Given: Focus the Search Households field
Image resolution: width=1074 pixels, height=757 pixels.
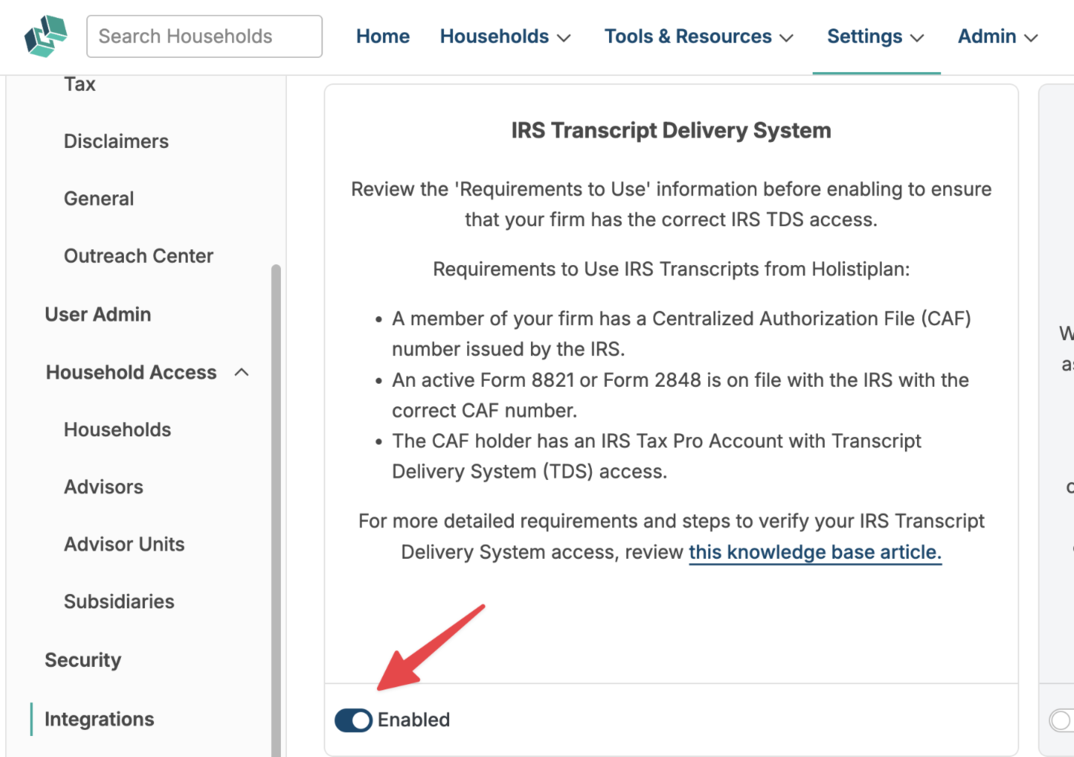Looking at the screenshot, I should (x=204, y=36).
